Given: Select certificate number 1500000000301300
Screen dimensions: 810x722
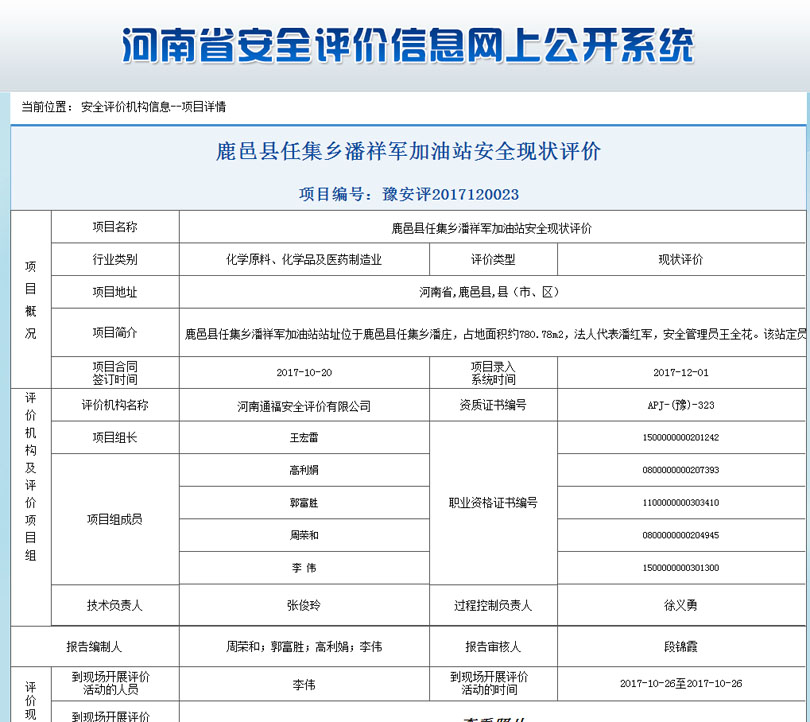Looking at the screenshot, I should 680,568.
